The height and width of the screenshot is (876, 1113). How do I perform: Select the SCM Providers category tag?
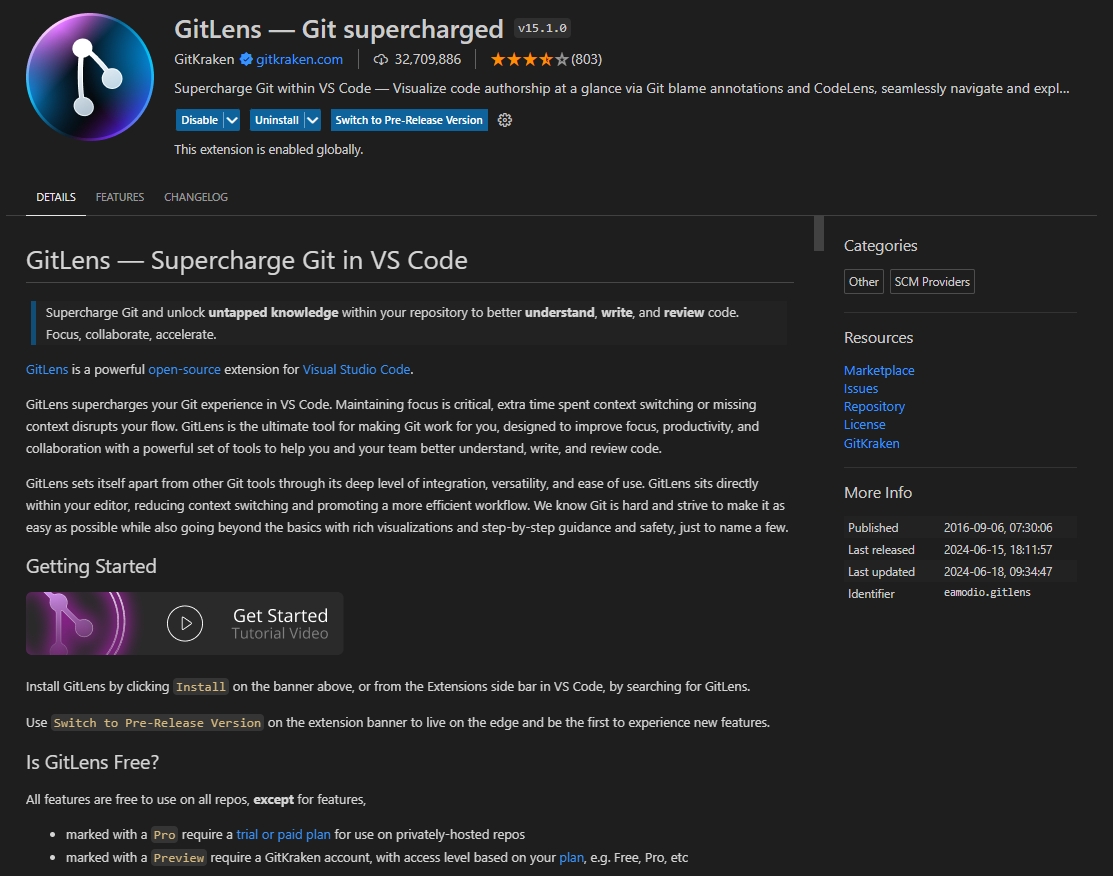point(932,282)
